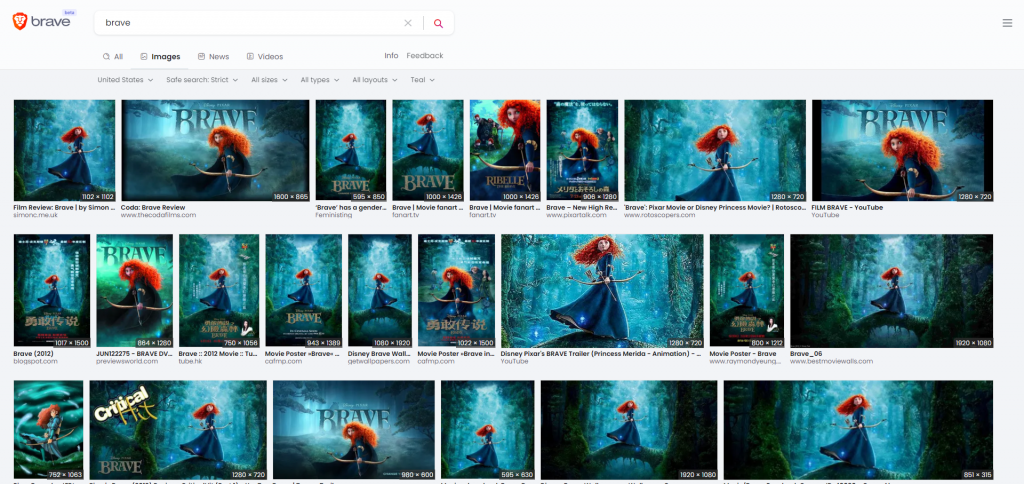Expand the All sizes filter
The height and width of the screenshot is (484, 1024).
tap(269, 80)
